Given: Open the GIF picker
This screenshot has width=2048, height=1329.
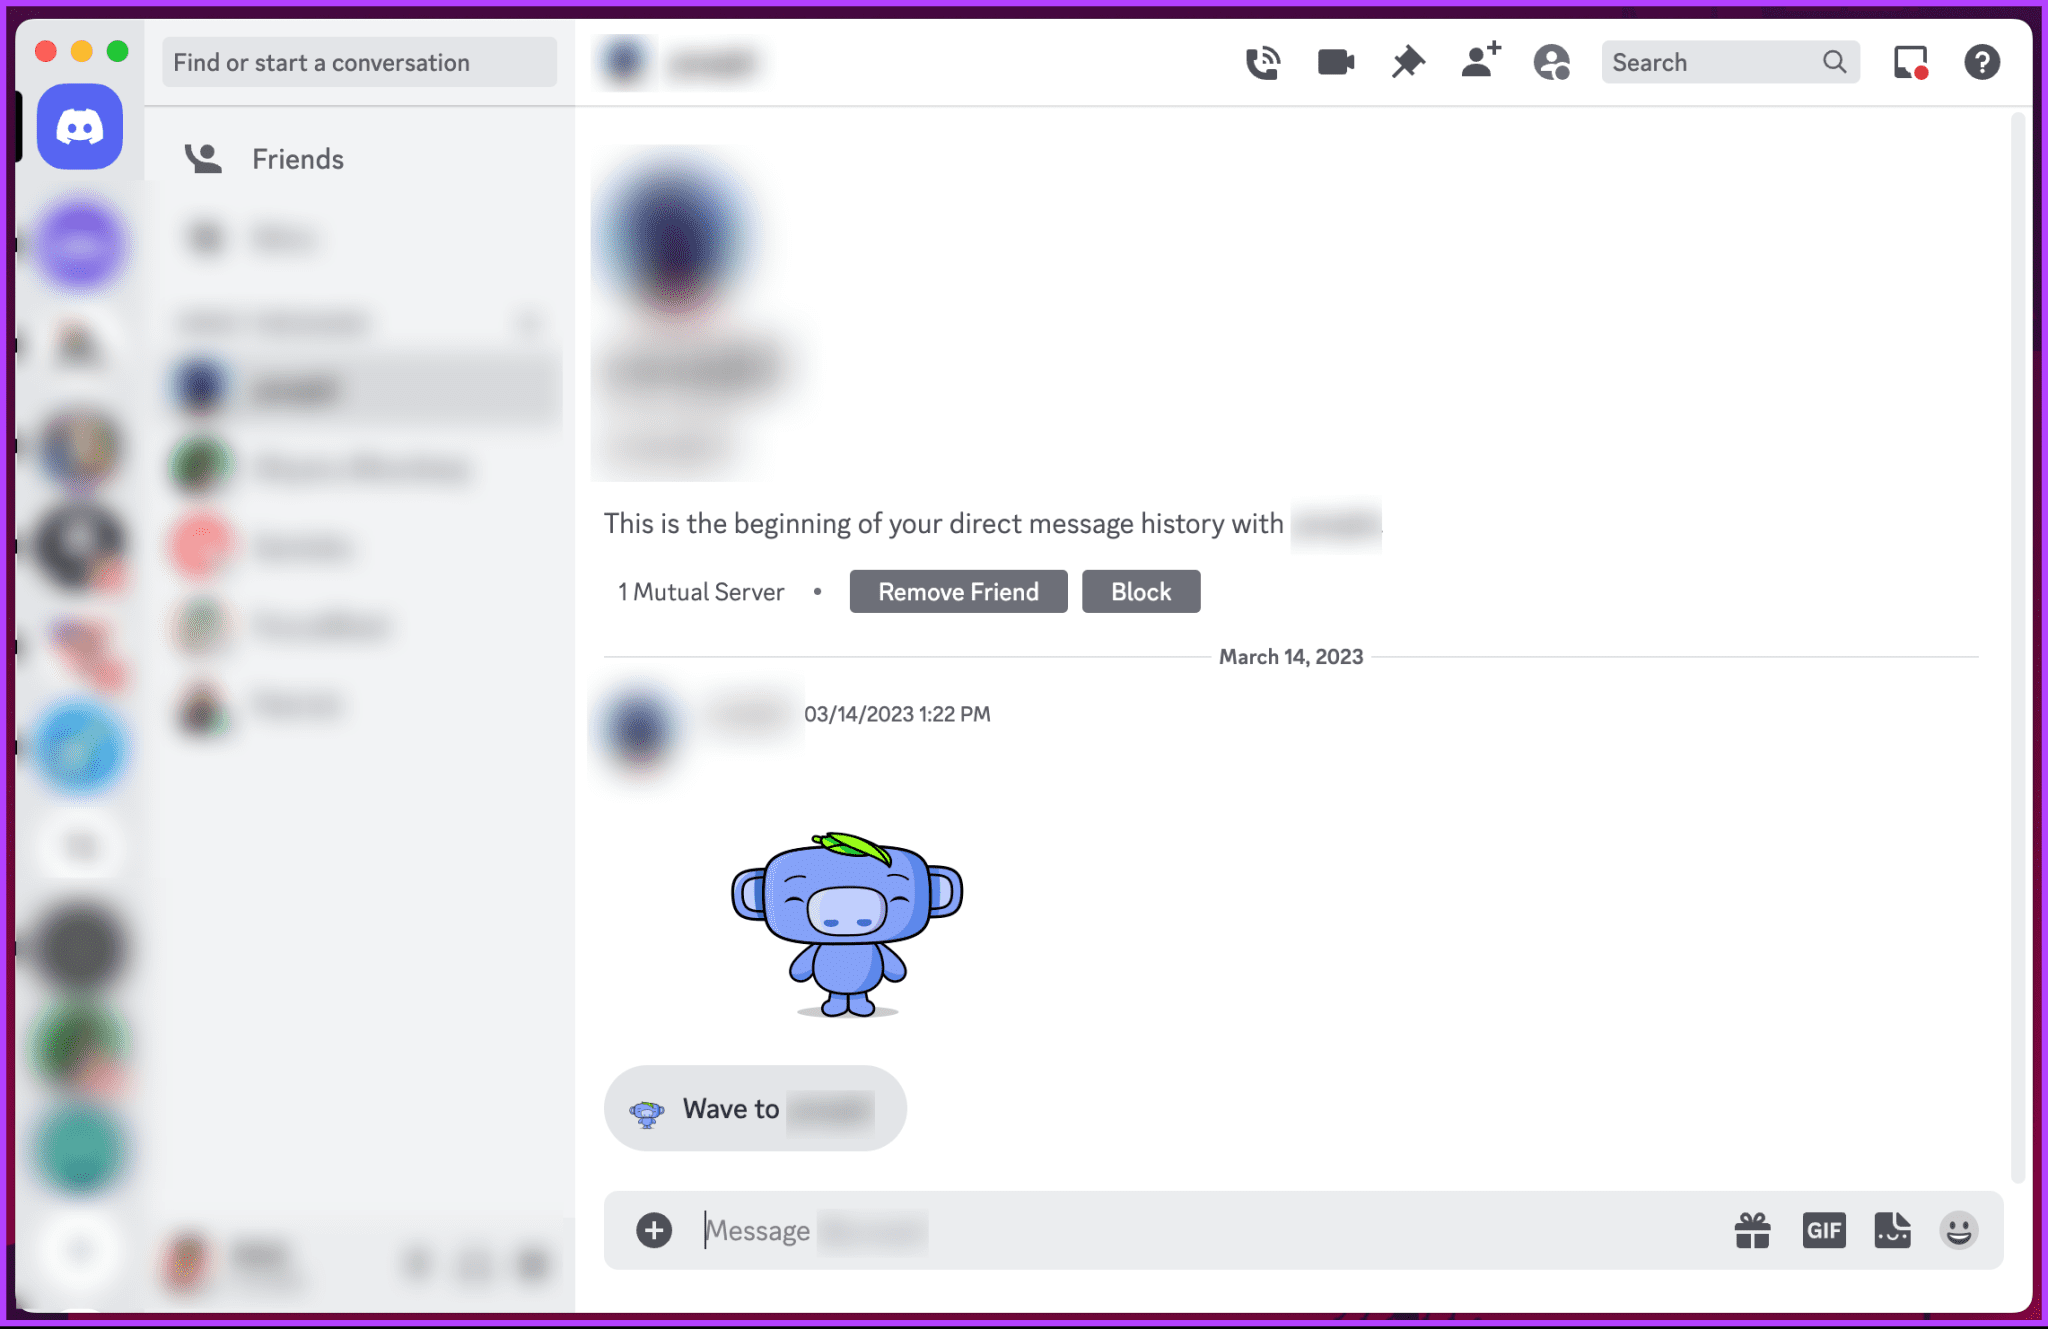Looking at the screenshot, I should 1824,1230.
